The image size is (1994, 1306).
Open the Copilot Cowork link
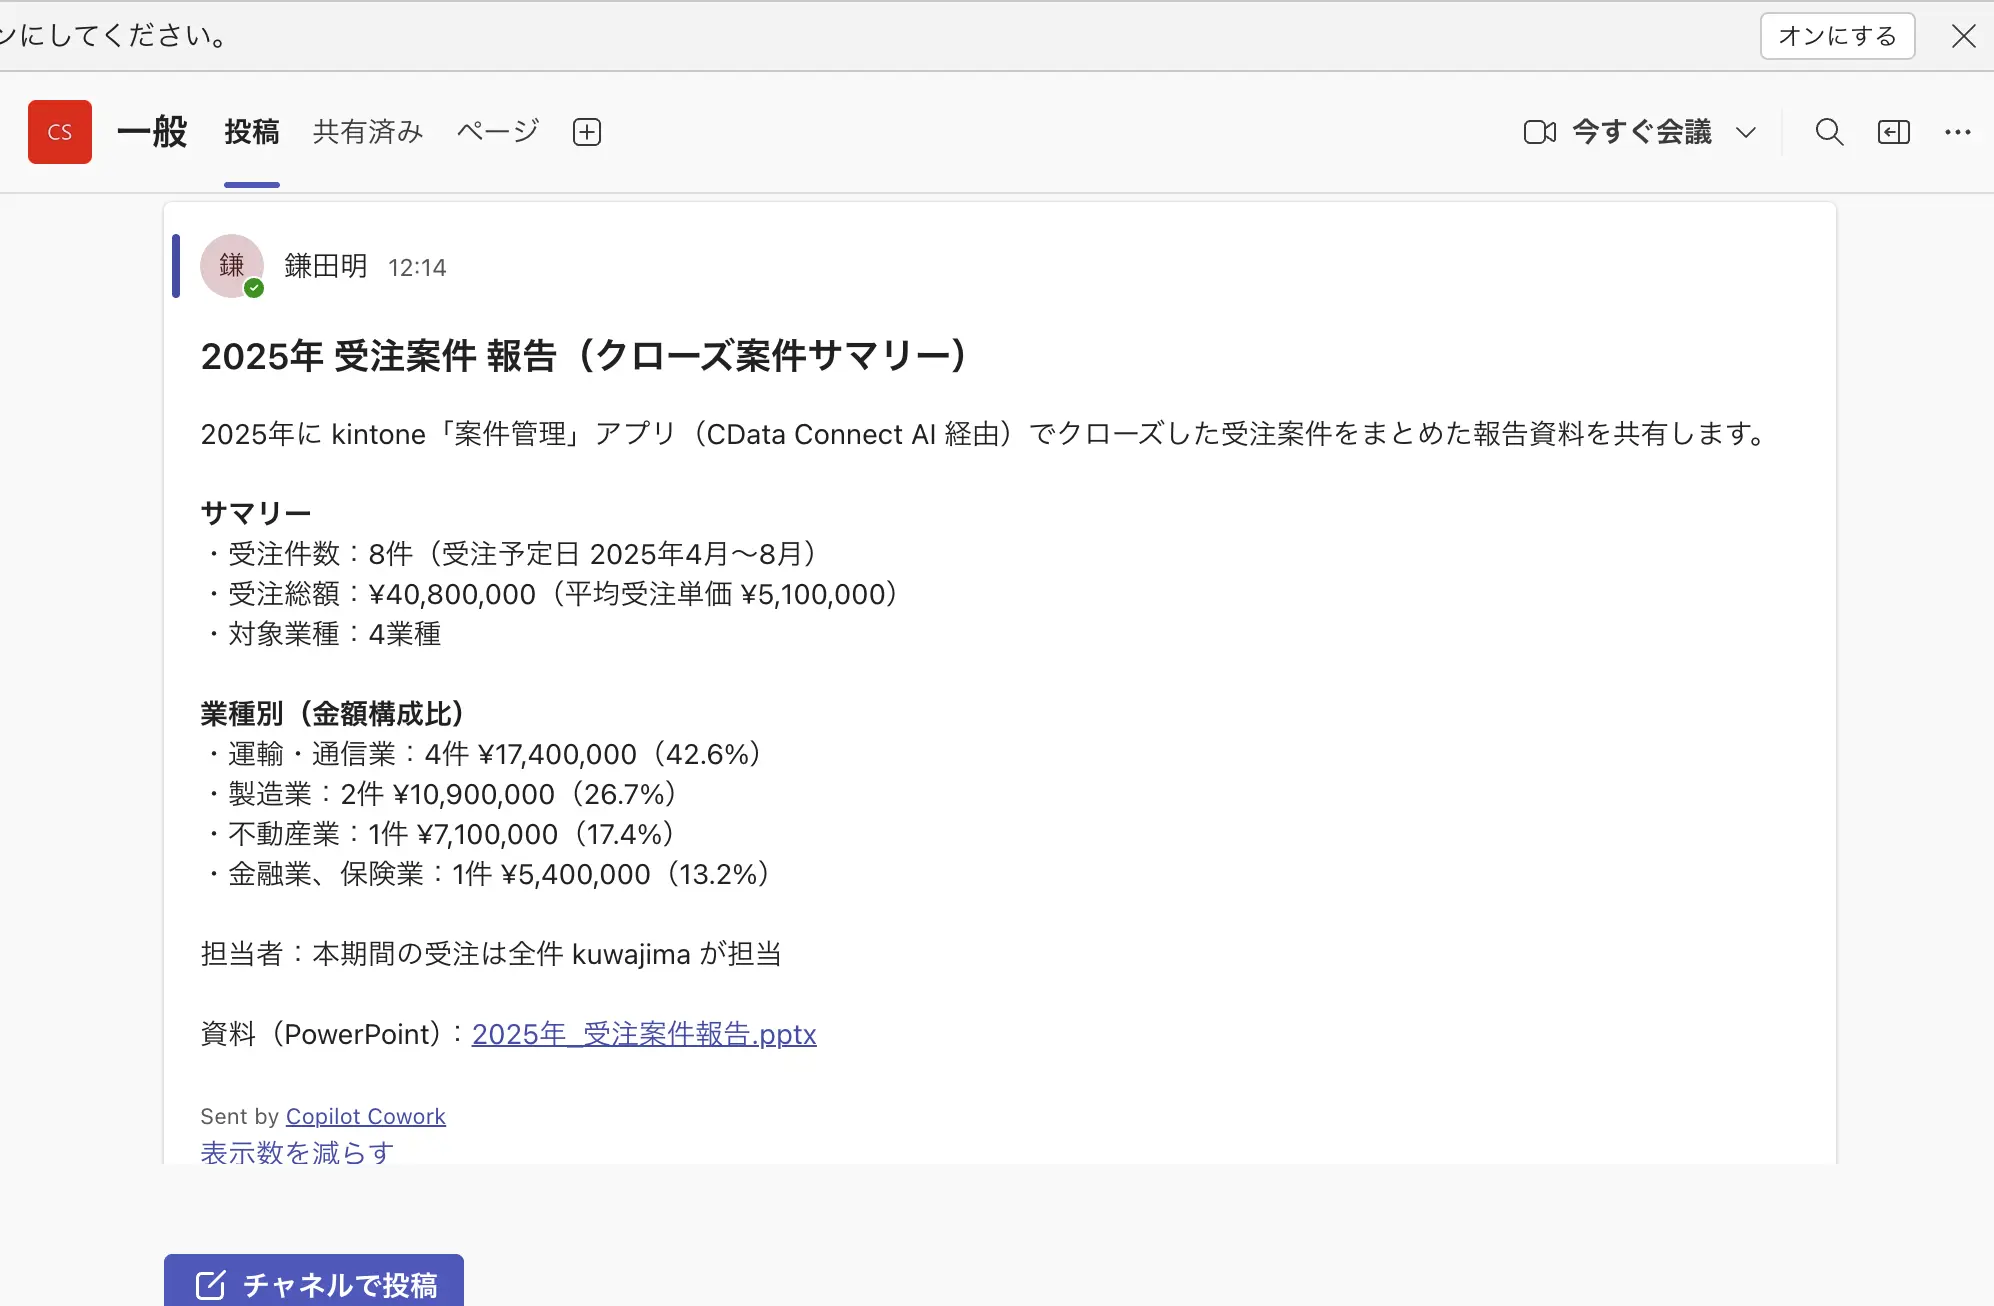pos(366,1116)
